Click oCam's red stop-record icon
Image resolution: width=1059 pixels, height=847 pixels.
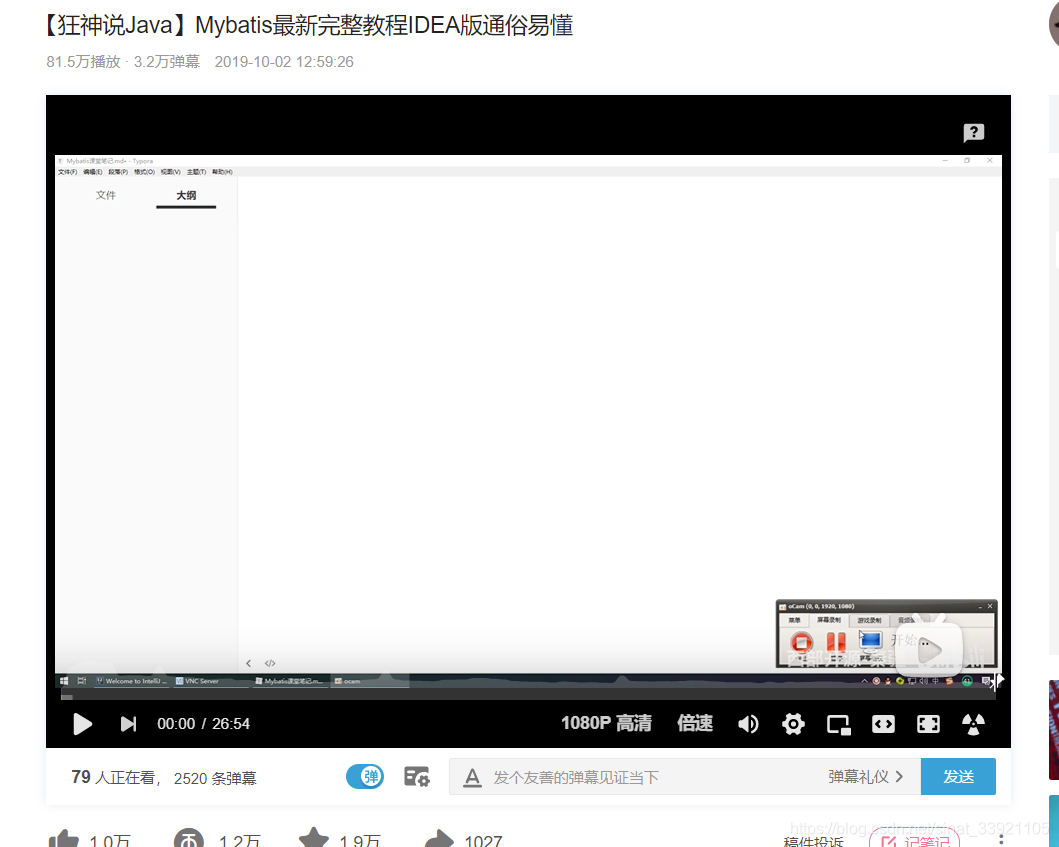802,642
